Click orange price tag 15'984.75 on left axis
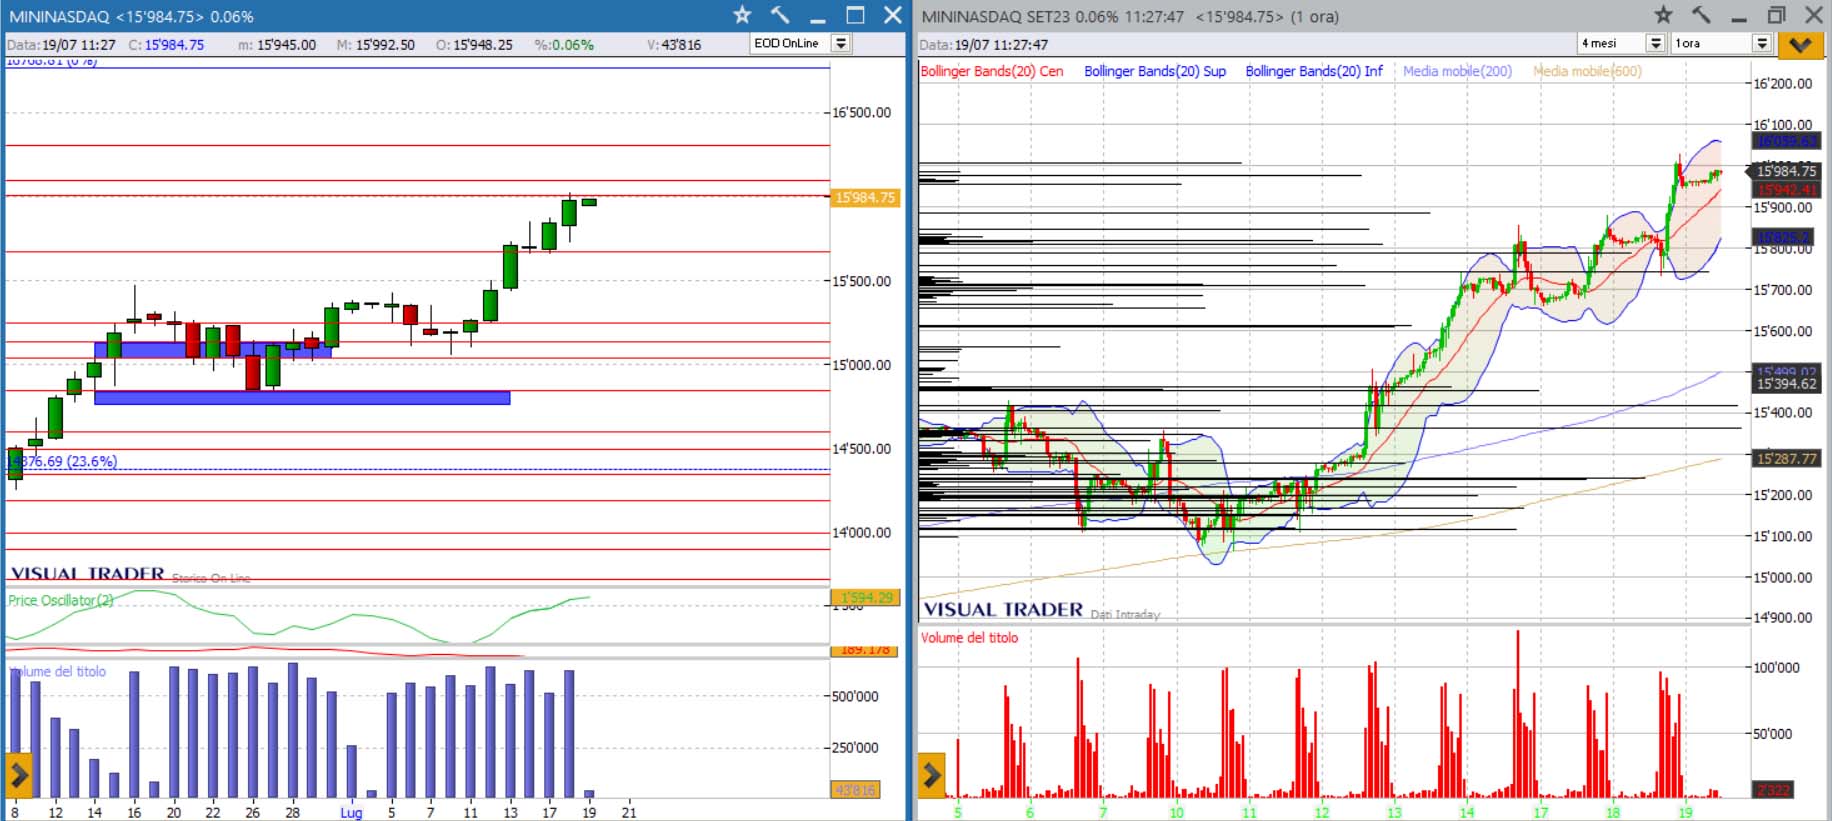The image size is (1832, 821). (866, 197)
